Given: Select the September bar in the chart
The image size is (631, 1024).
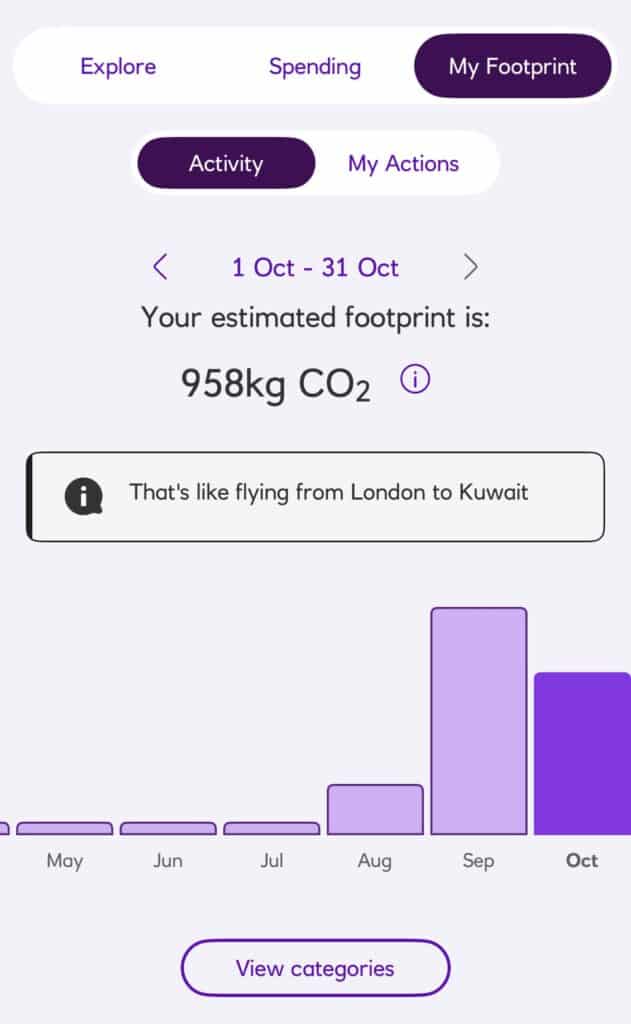Looking at the screenshot, I should click(478, 720).
